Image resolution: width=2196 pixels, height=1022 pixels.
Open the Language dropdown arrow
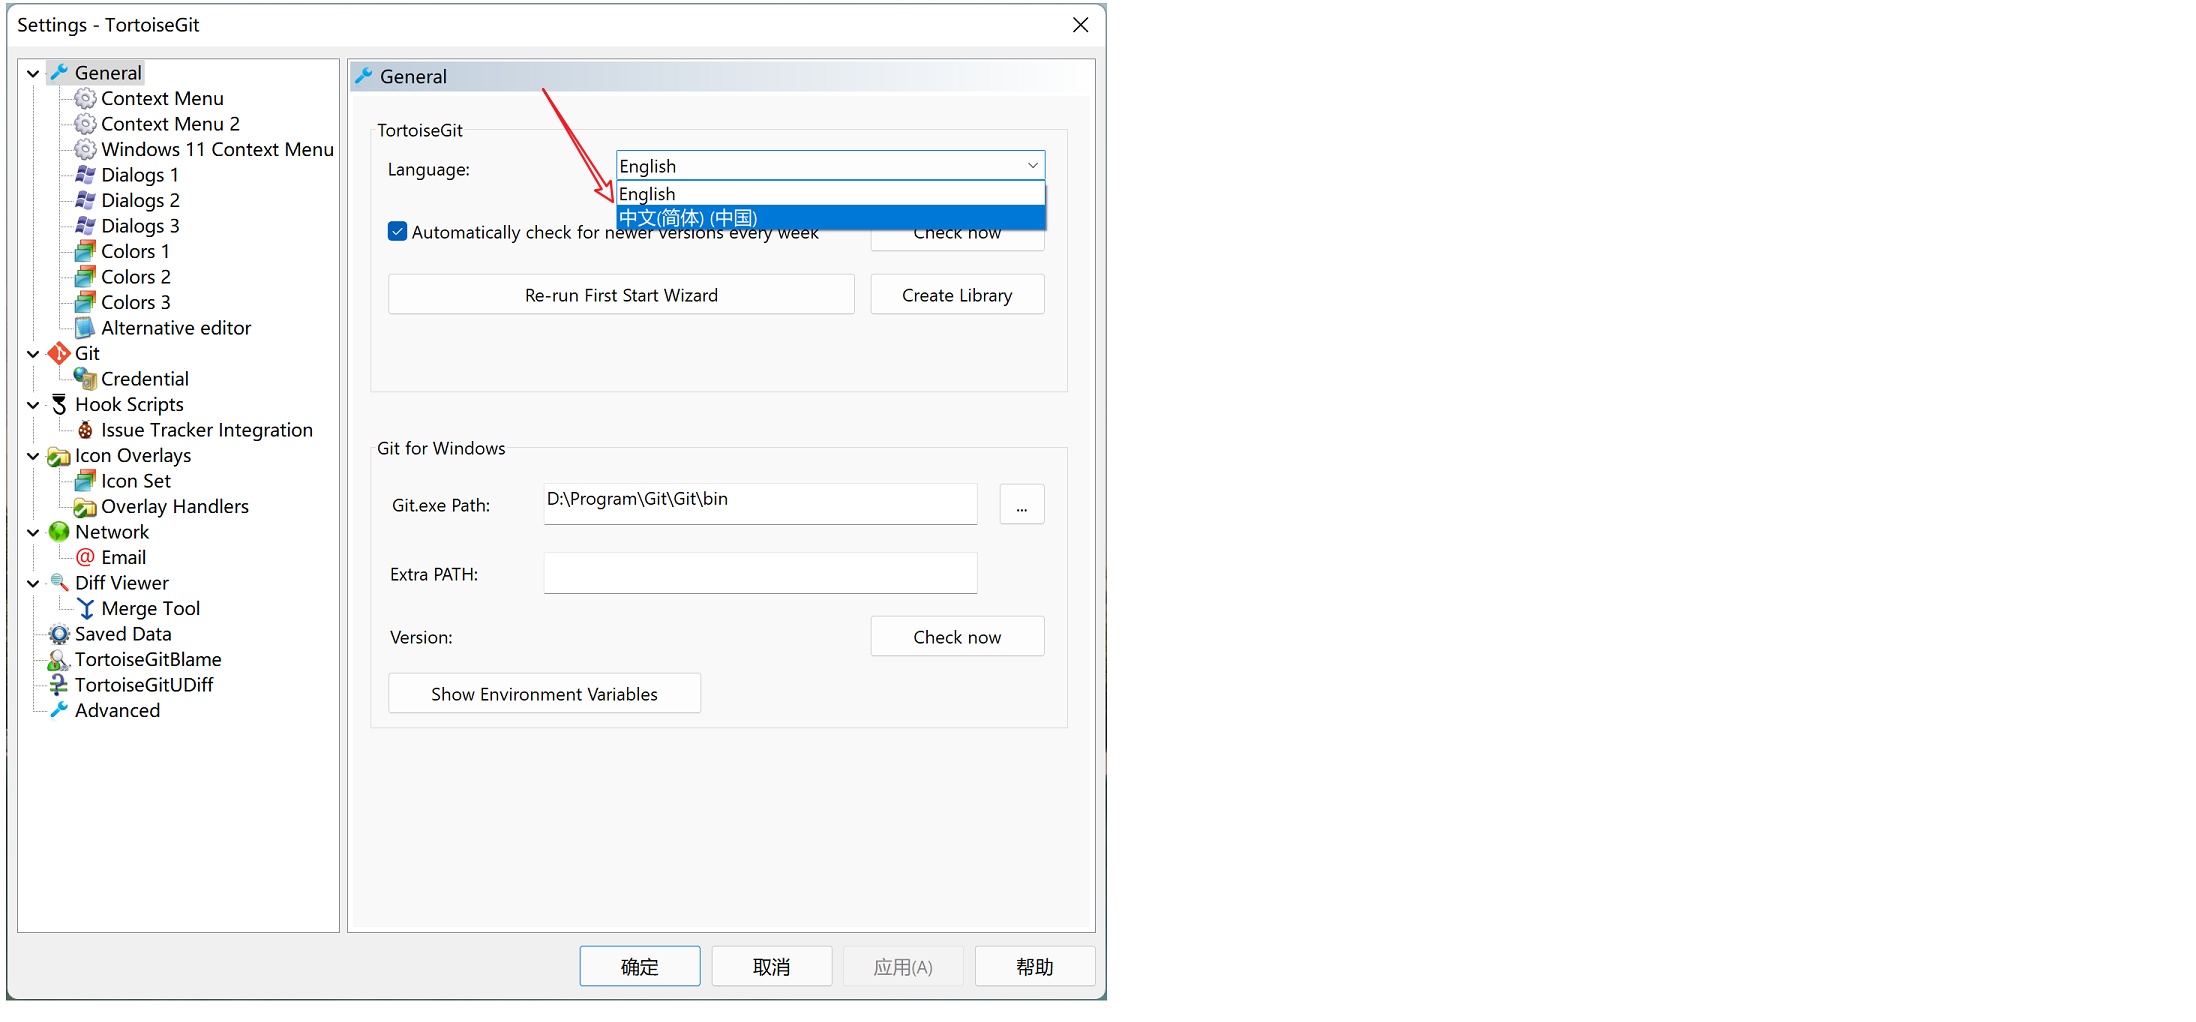tap(1032, 166)
